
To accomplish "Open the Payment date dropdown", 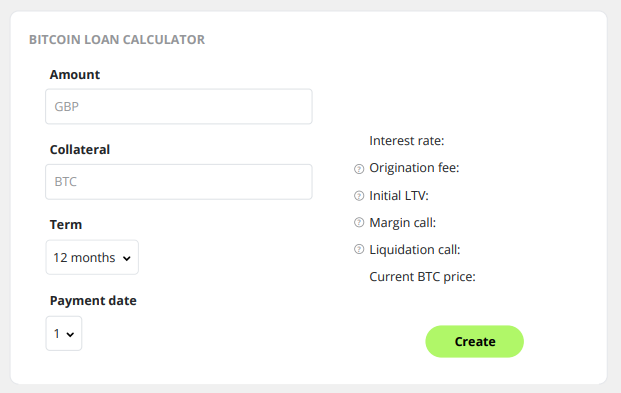I will 64,334.
